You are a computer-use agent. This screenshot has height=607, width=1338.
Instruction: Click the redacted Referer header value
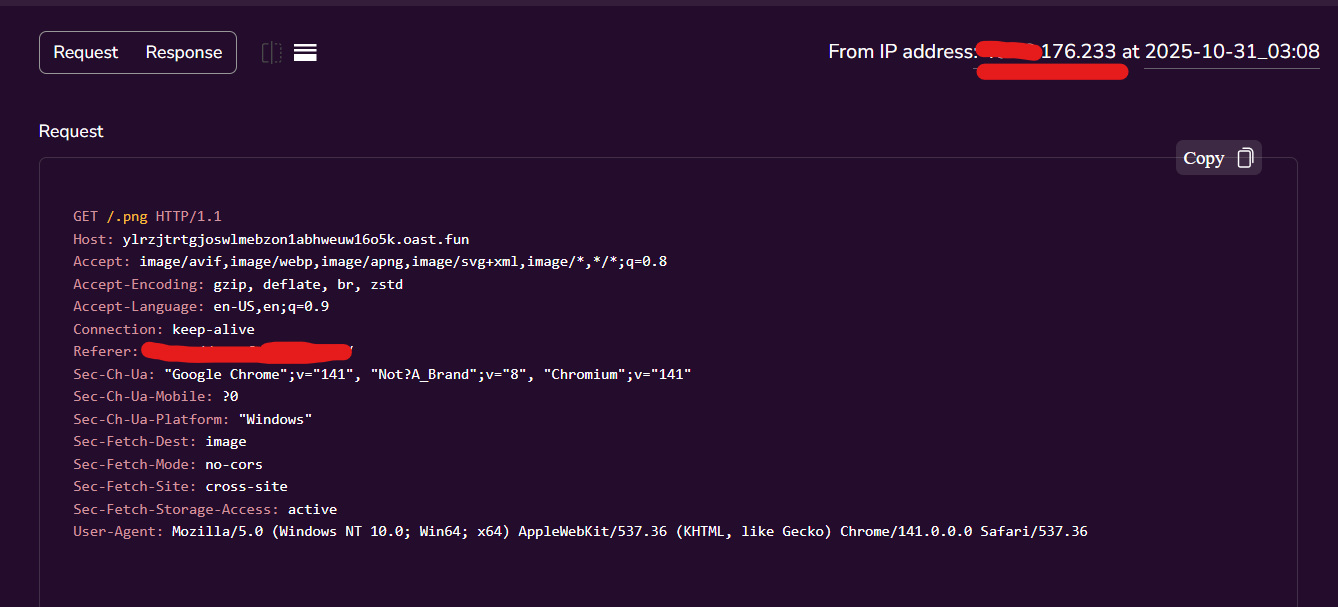[247, 351]
